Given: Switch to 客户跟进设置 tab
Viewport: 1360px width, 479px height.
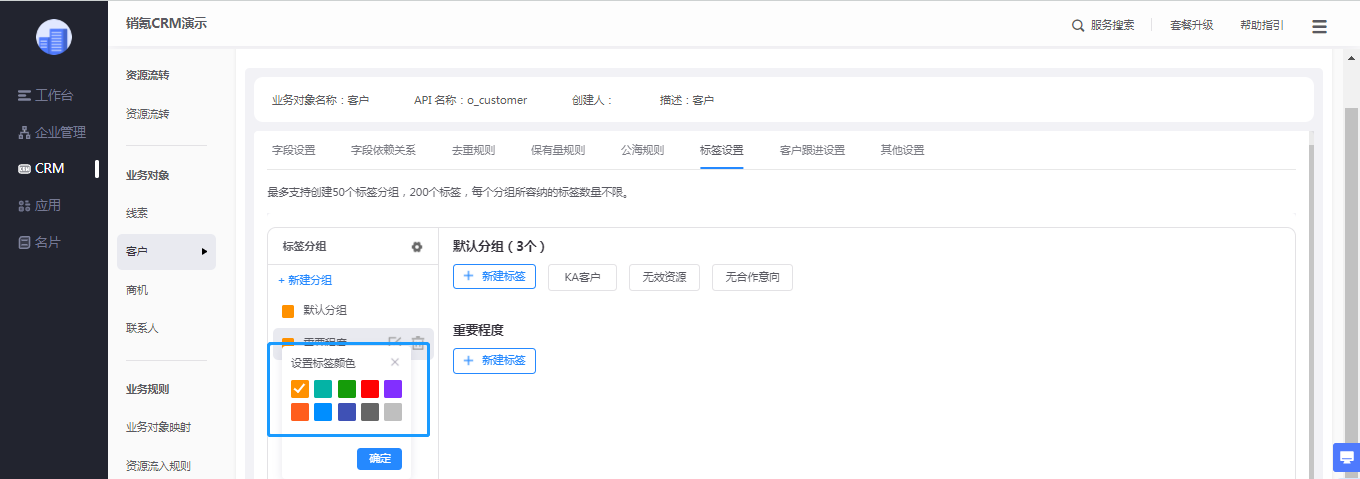Looking at the screenshot, I should pyautogui.click(x=812, y=150).
